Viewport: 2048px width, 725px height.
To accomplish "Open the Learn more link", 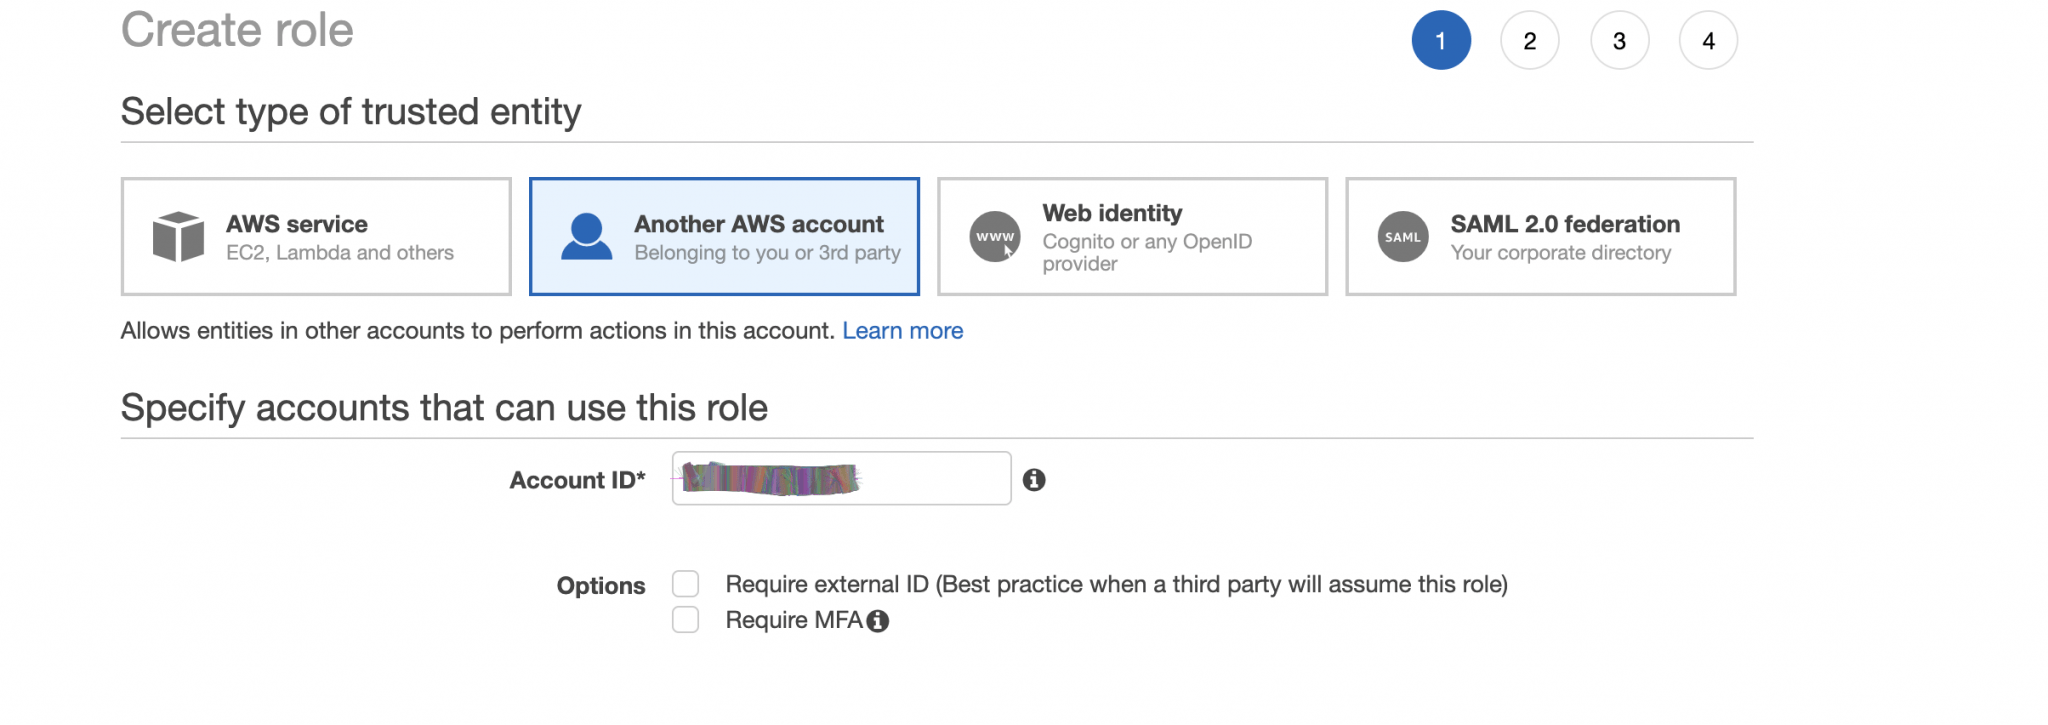I will point(902,330).
